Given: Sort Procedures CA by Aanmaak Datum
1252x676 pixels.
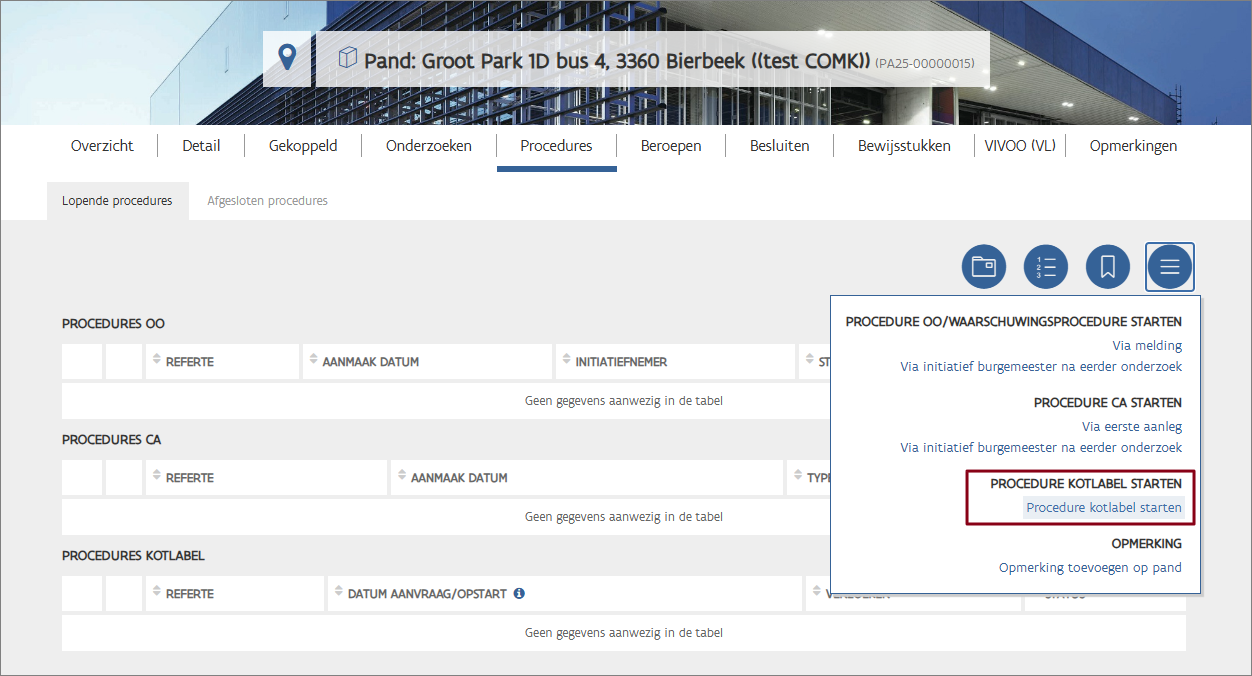Looking at the screenshot, I should pyautogui.click(x=458, y=478).
